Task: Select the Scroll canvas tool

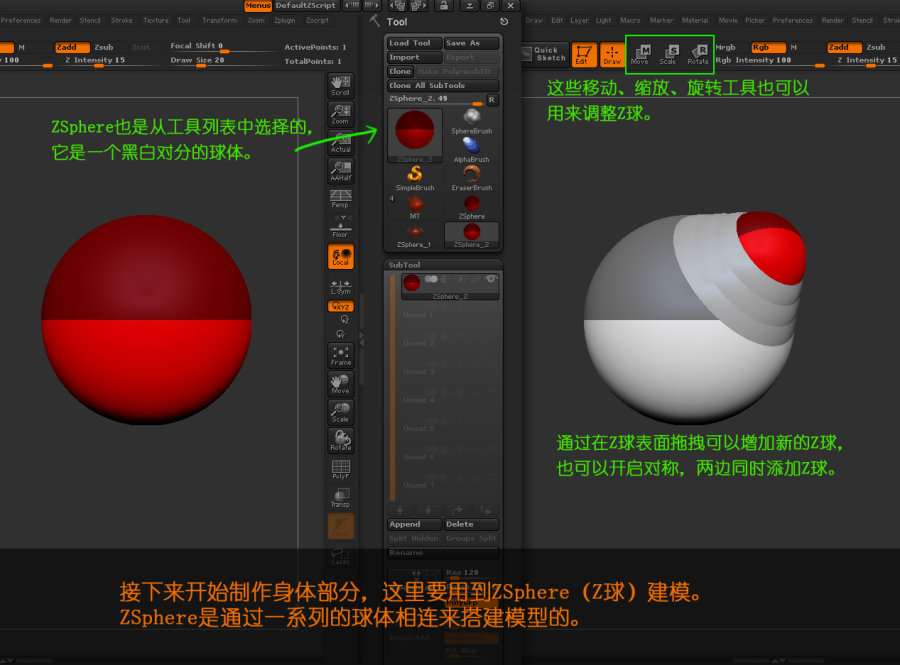Action: point(340,85)
